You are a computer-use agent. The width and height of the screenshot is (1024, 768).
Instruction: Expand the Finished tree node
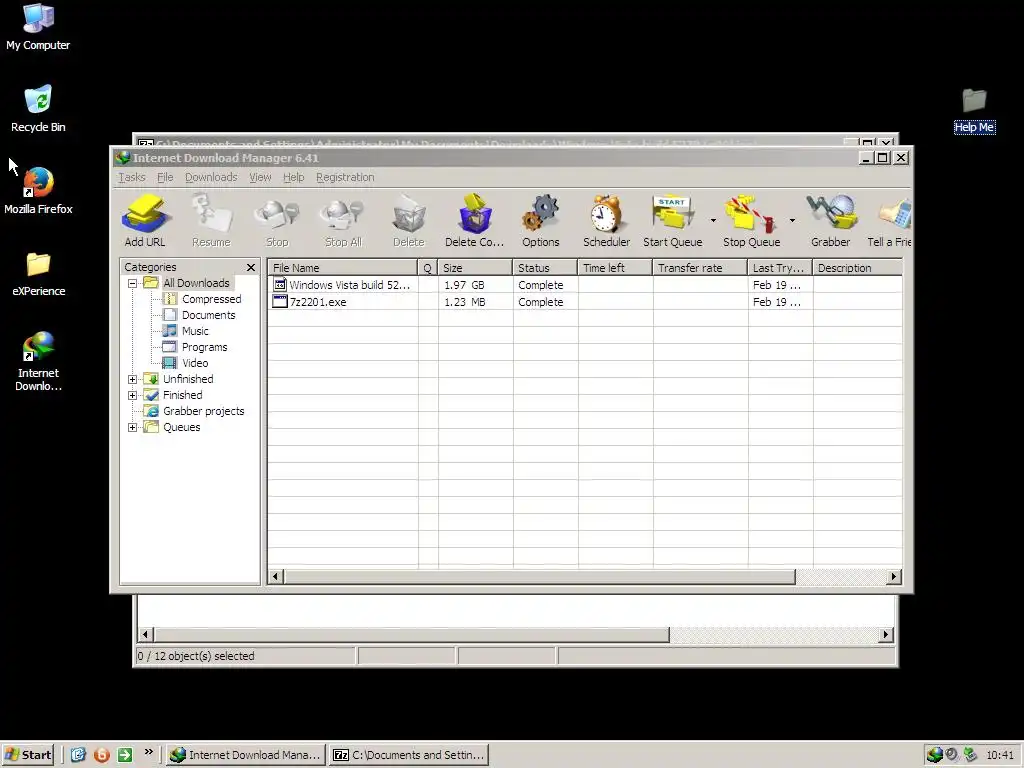[x=133, y=395]
